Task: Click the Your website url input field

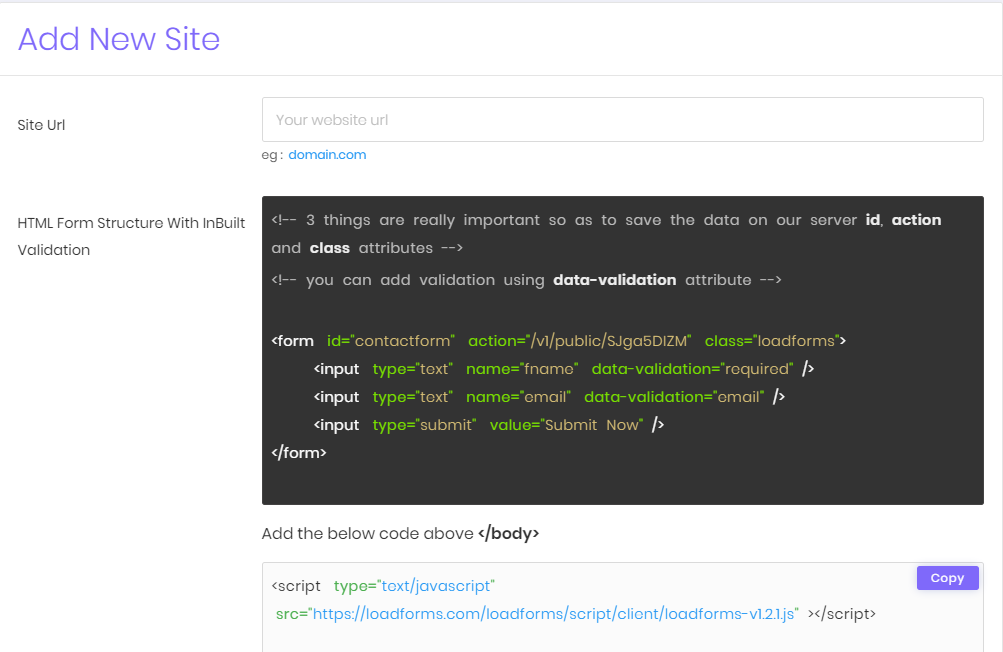Action: pyautogui.click(x=620, y=119)
